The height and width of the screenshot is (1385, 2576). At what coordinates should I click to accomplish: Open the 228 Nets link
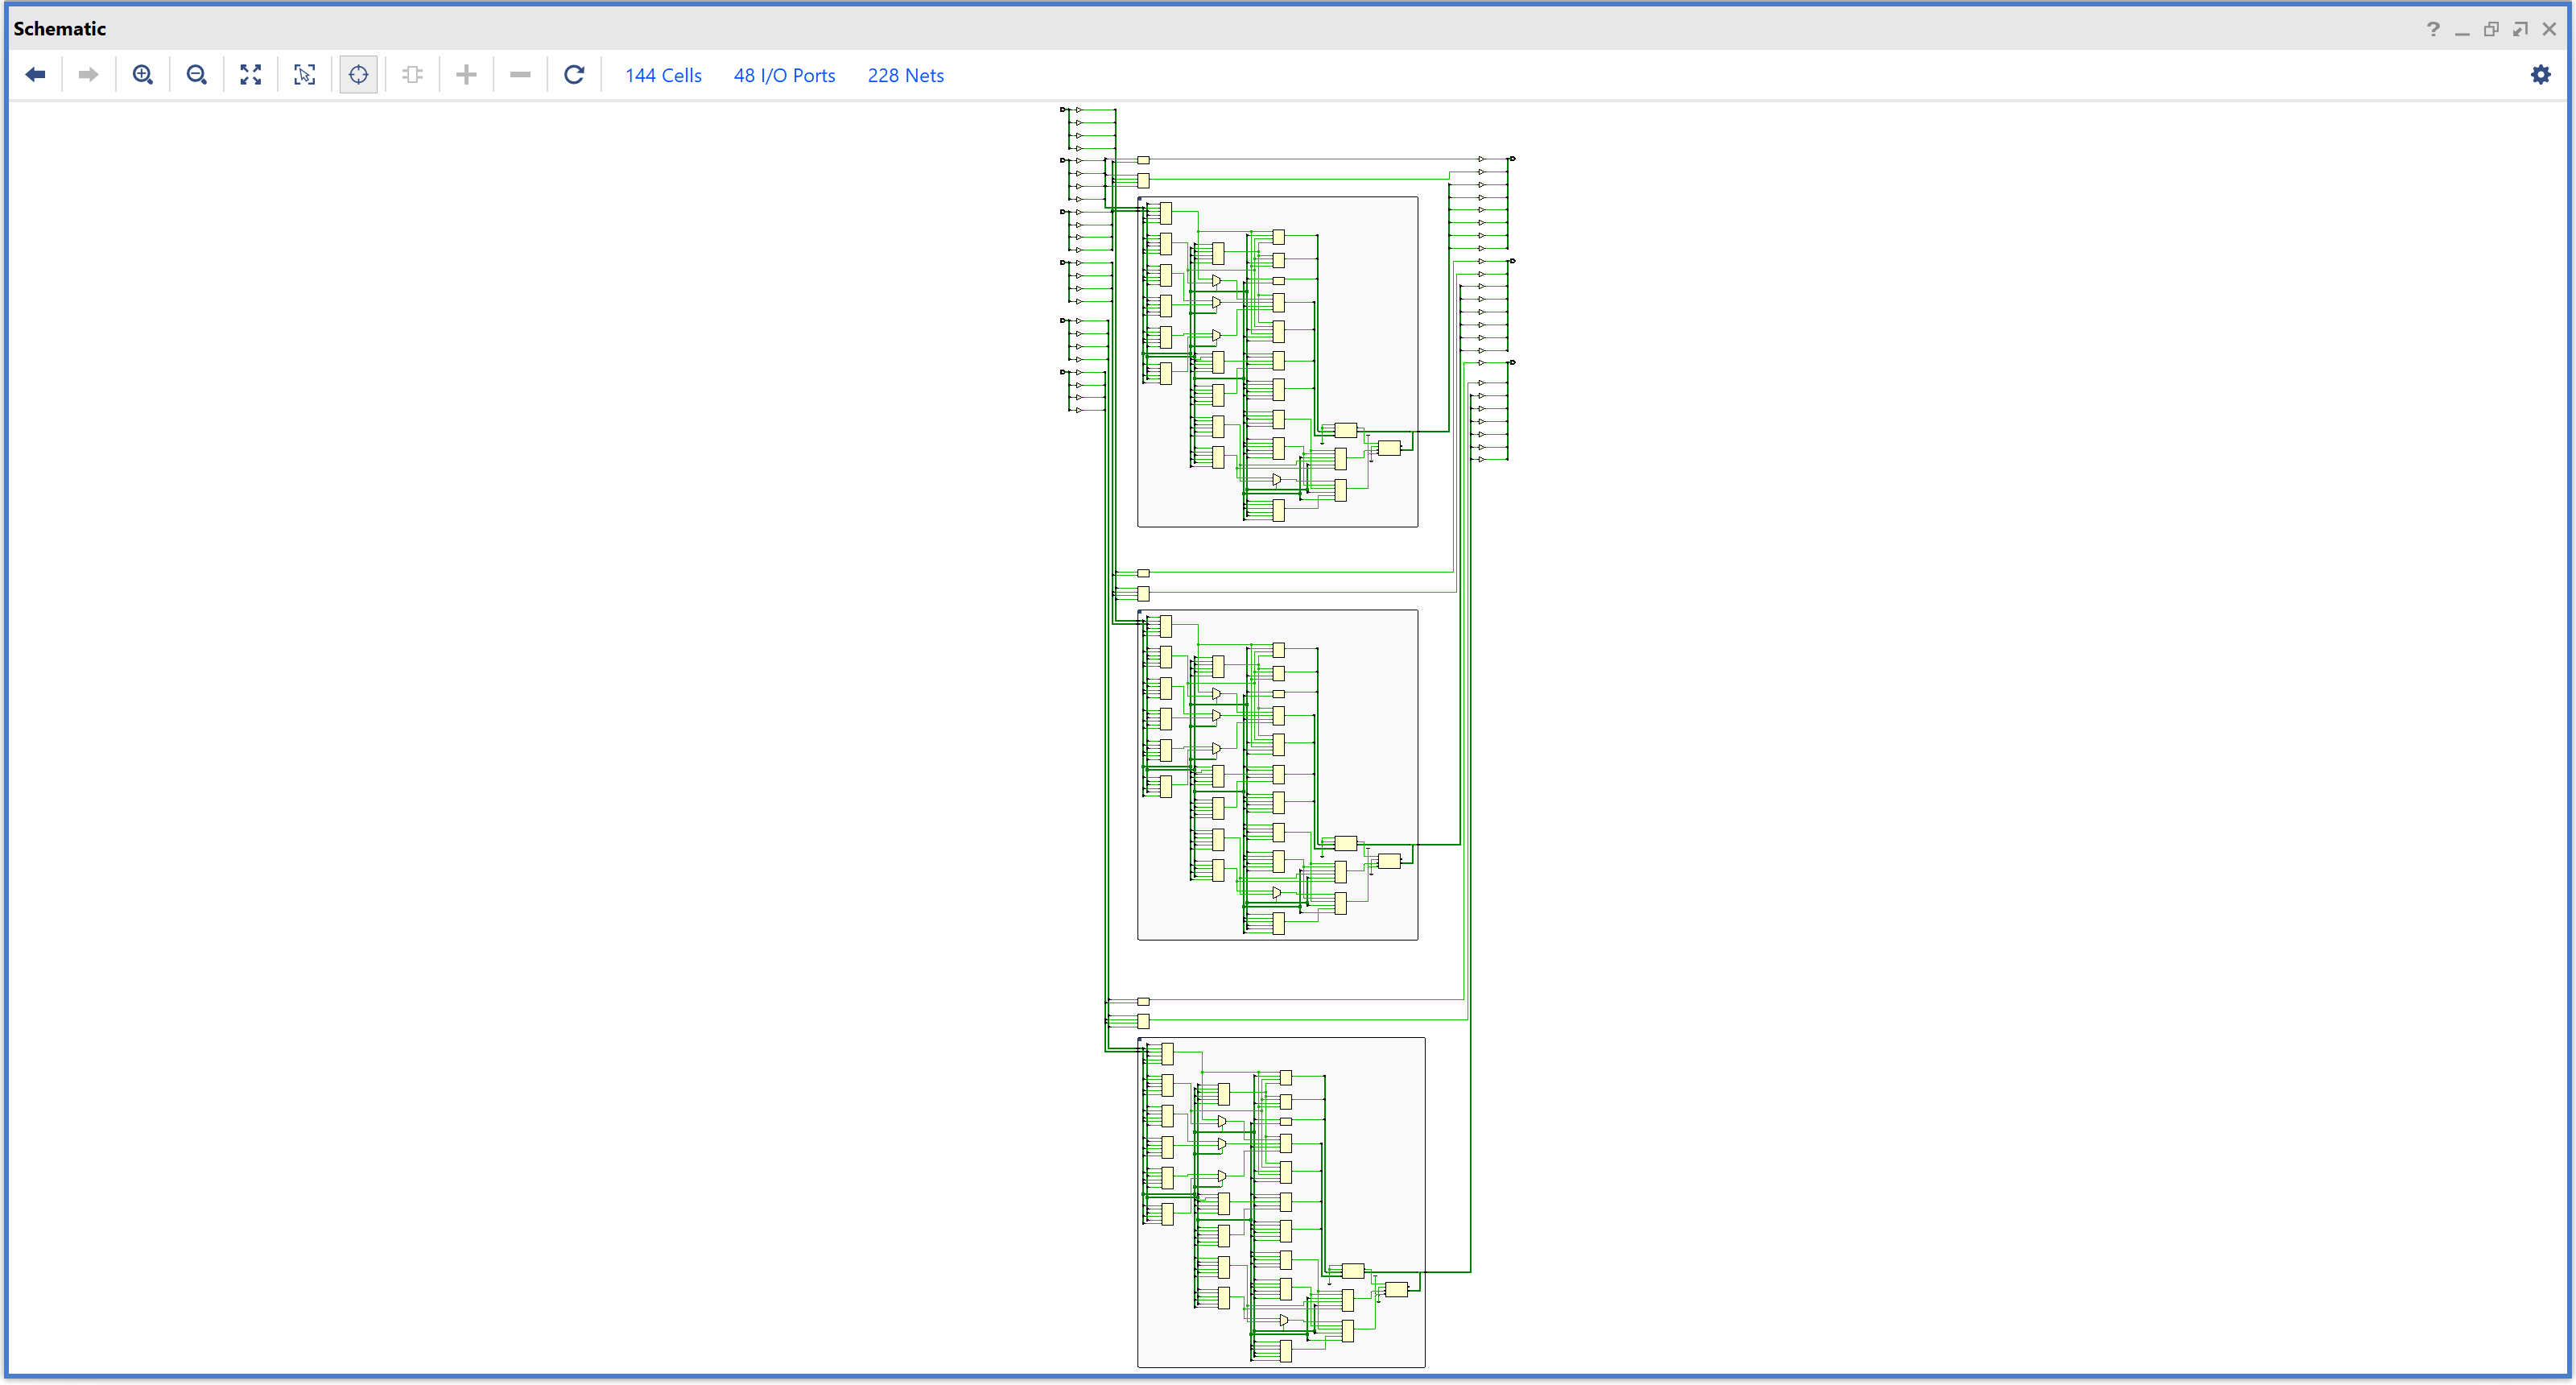[905, 76]
